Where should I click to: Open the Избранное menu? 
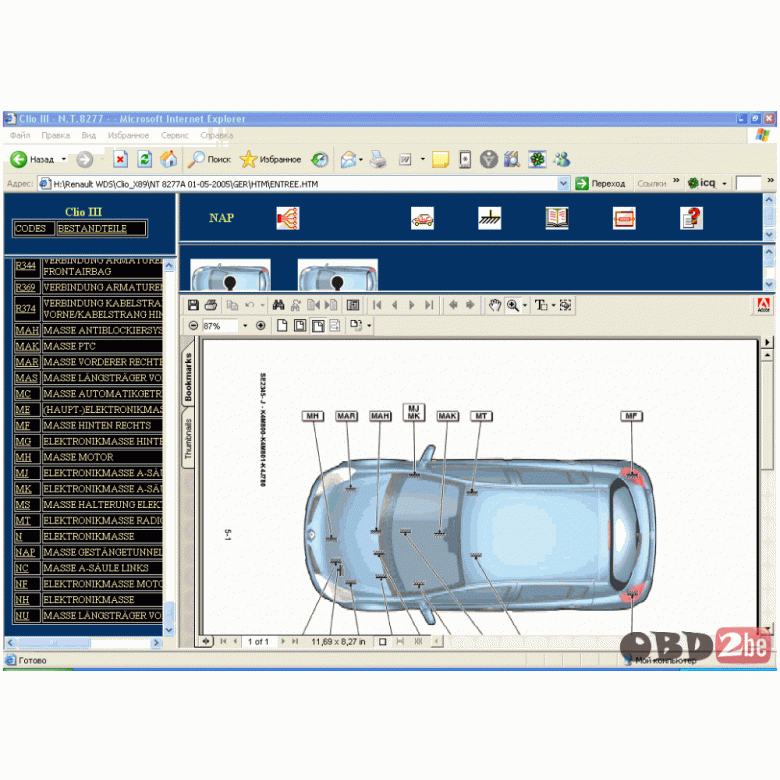(x=128, y=135)
